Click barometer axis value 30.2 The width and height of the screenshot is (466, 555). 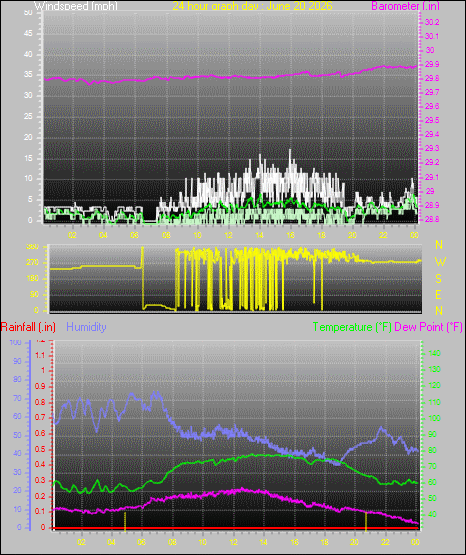coord(432,22)
